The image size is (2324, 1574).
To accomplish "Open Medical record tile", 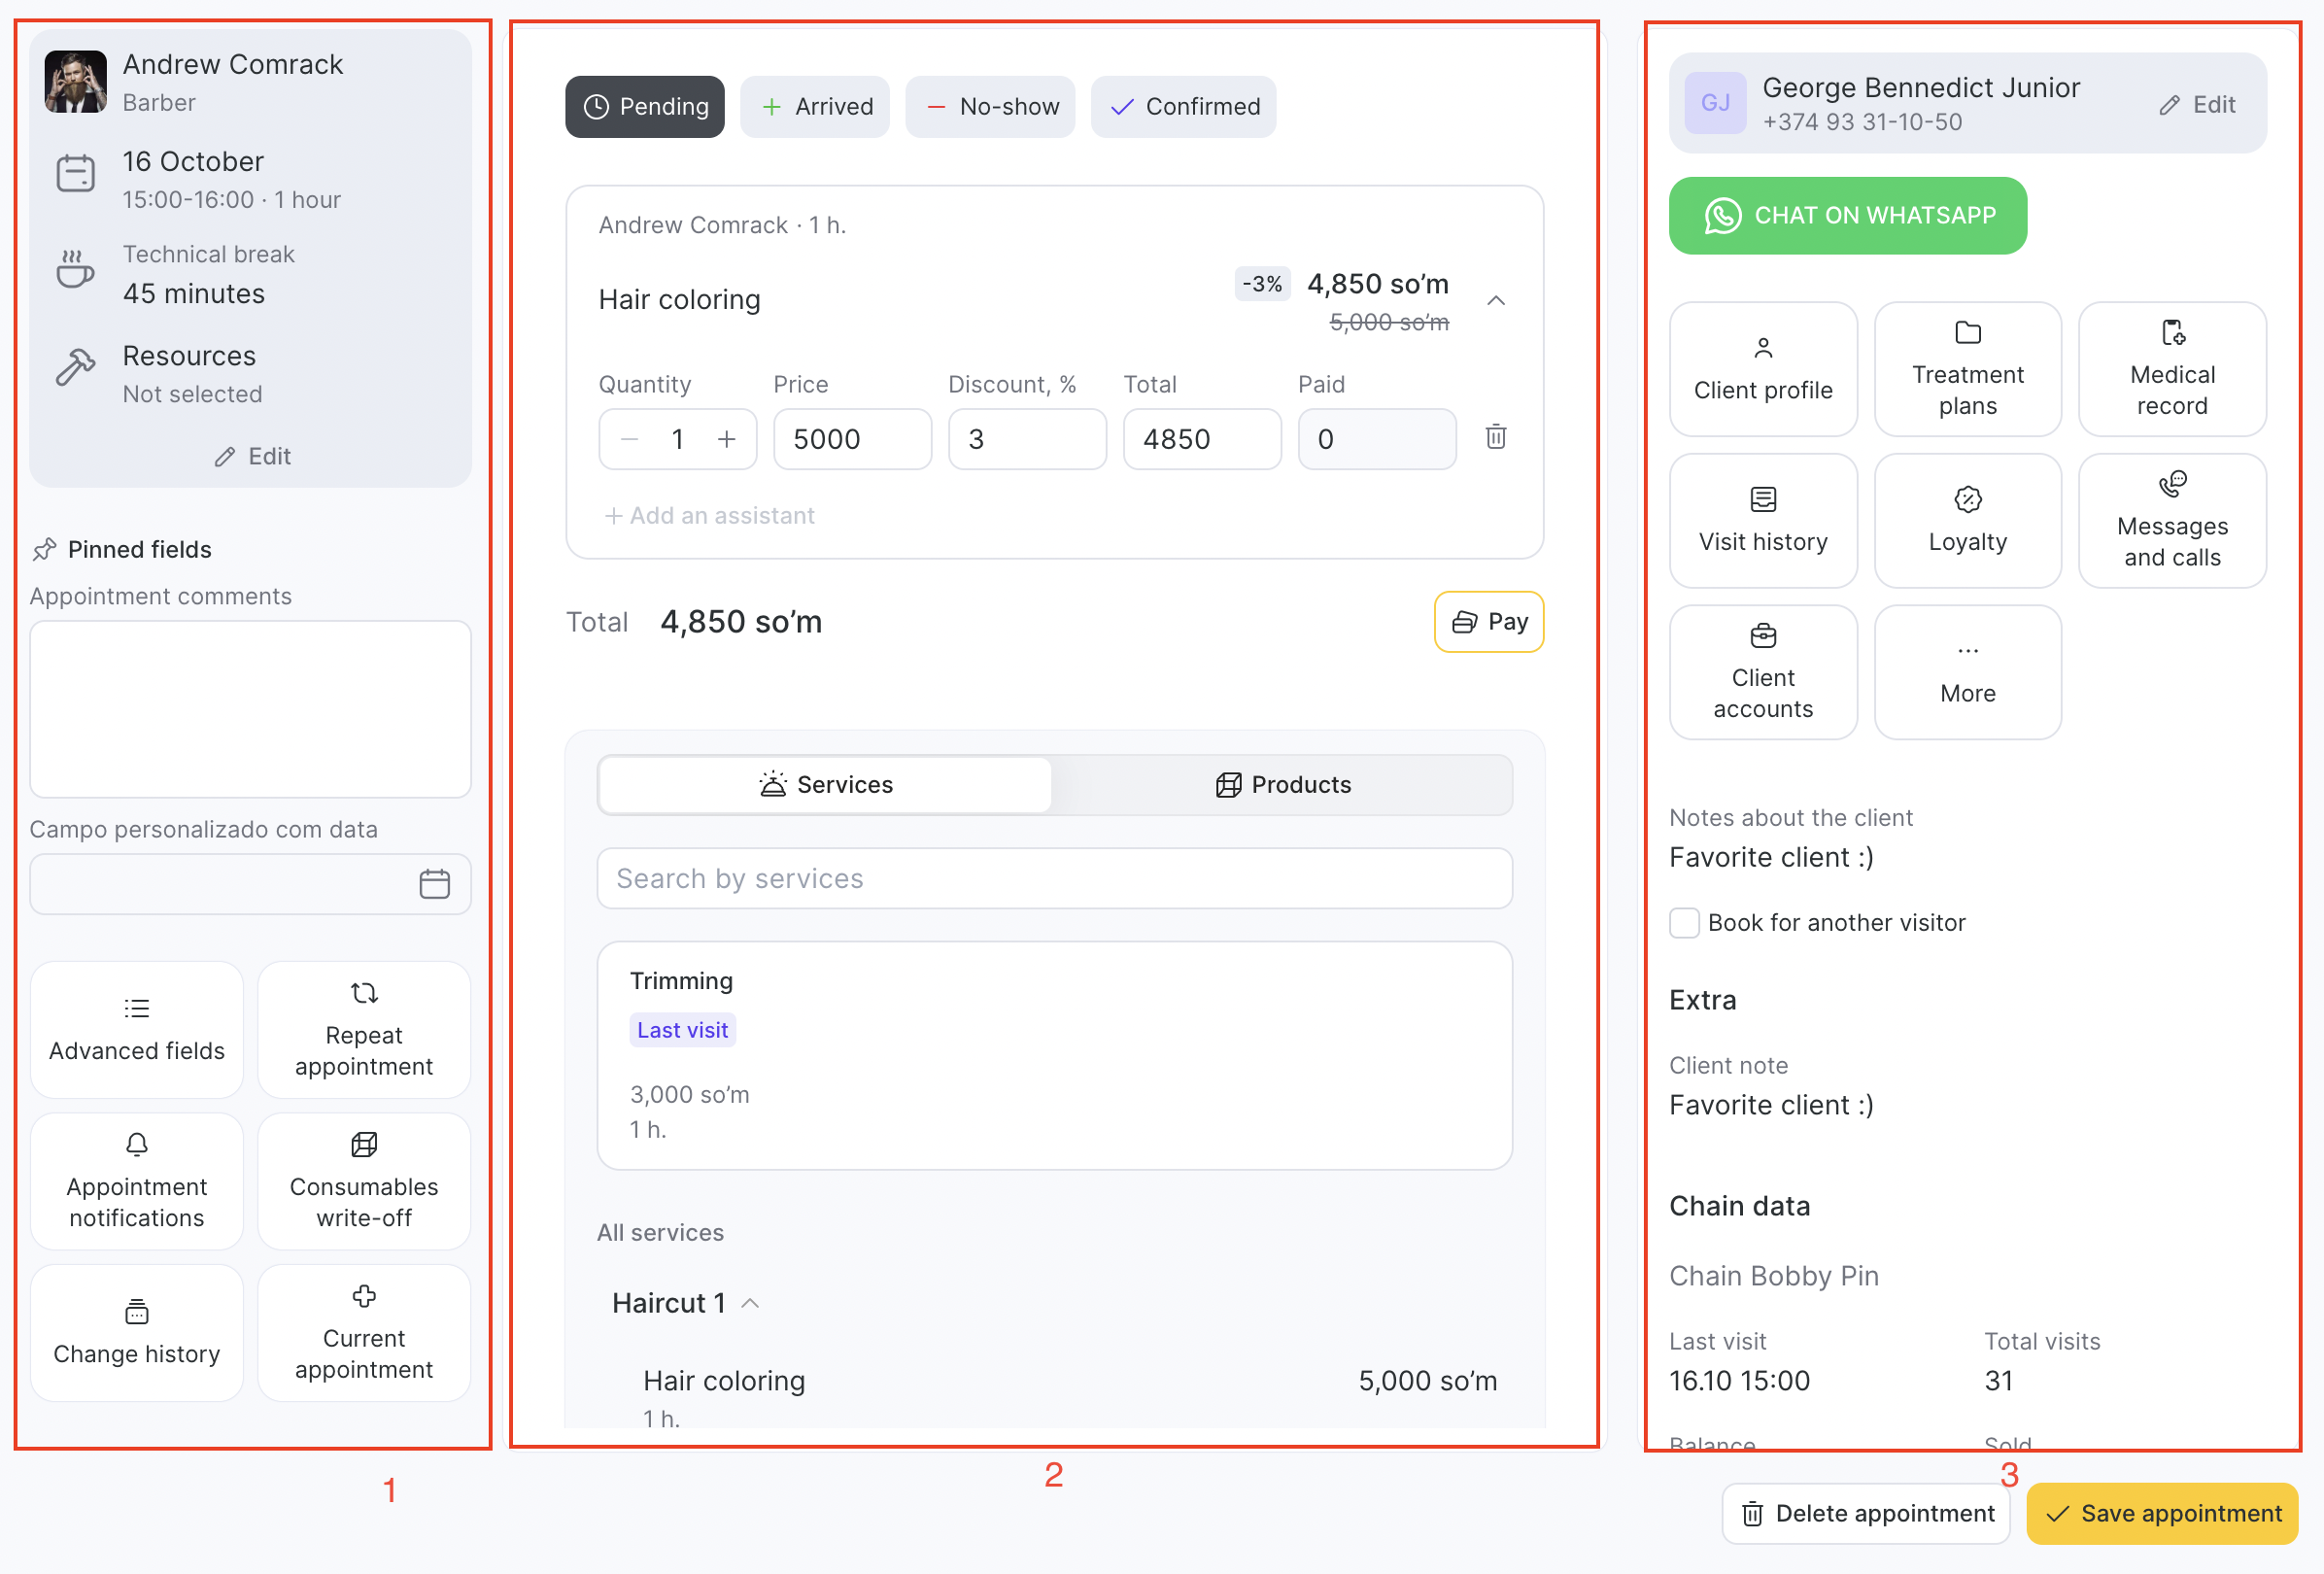I will pyautogui.click(x=2171, y=370).
